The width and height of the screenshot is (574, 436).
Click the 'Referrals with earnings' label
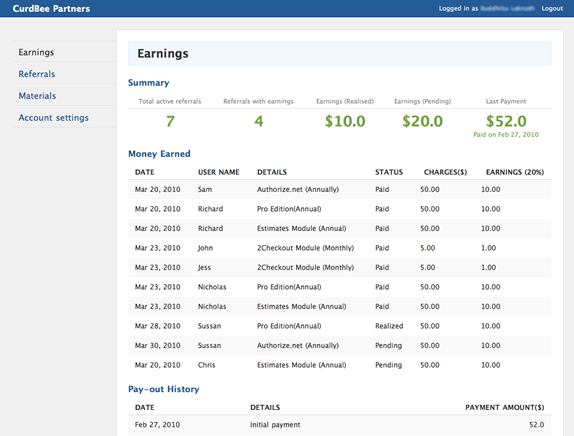(x=258, y=101)
